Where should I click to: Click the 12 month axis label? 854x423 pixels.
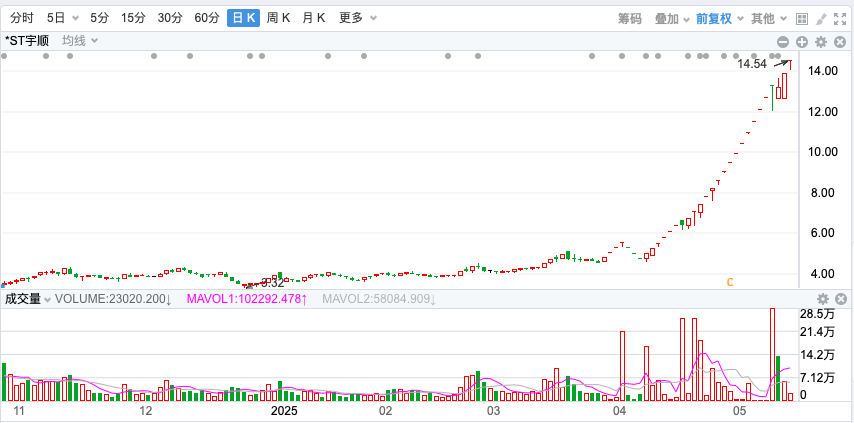[x=145, y=410]
